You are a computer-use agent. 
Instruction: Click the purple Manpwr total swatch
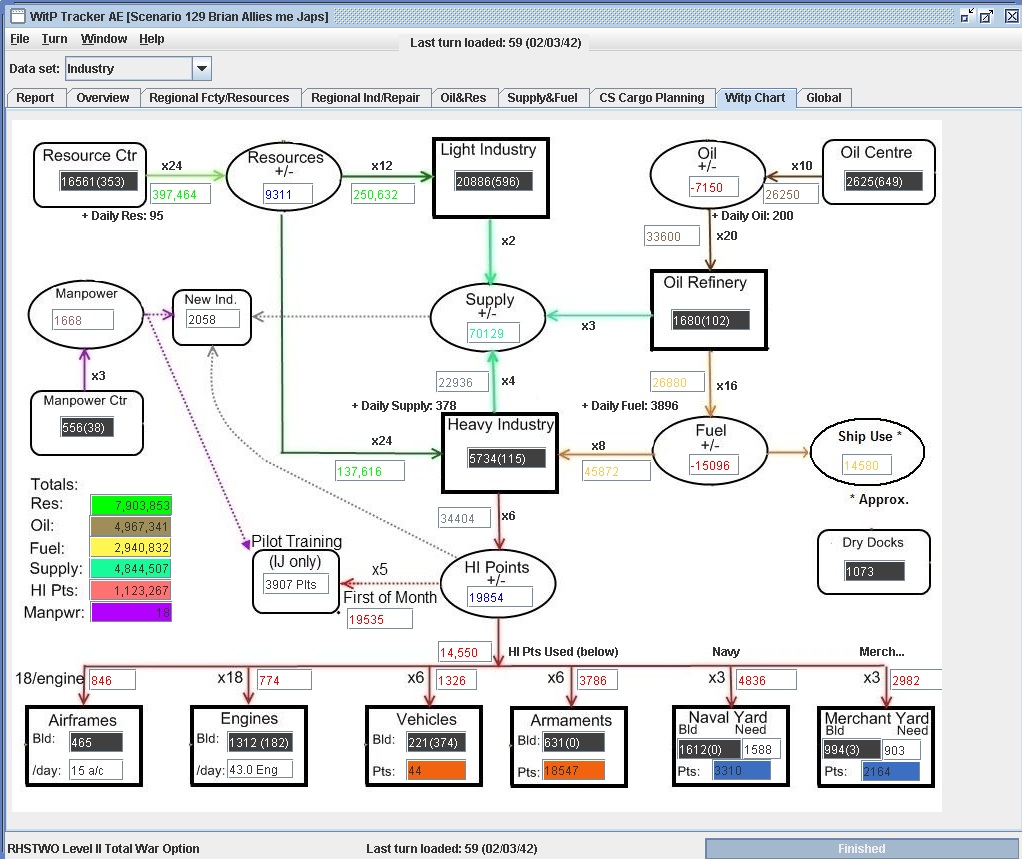[x=131, y=612]
